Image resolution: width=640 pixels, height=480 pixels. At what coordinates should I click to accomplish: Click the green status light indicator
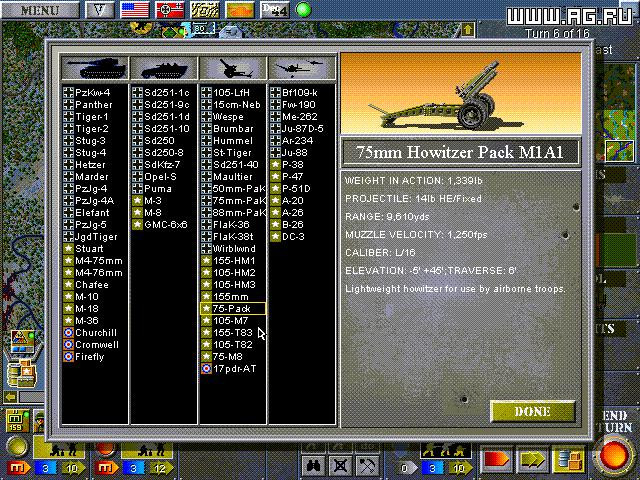click(303, 10)
